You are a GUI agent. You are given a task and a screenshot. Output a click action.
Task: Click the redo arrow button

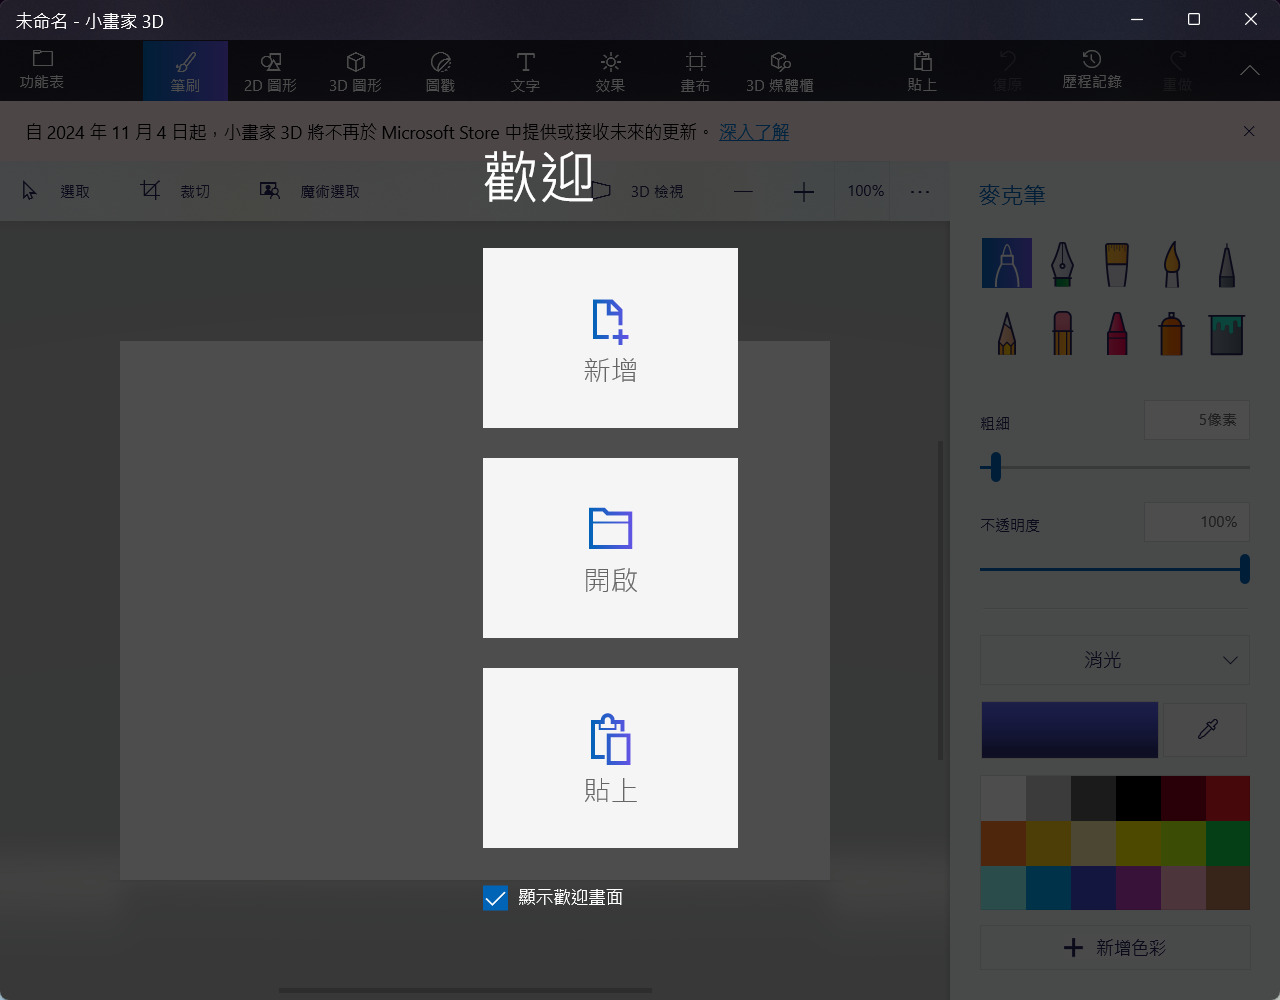[x=1177, y=71]
